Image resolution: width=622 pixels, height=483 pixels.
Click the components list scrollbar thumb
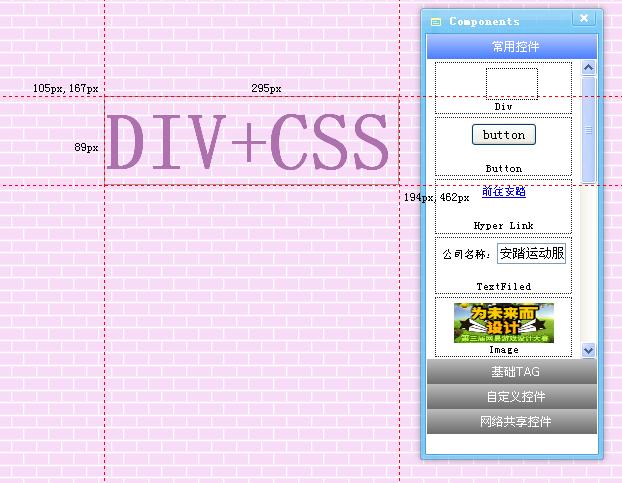588,130
